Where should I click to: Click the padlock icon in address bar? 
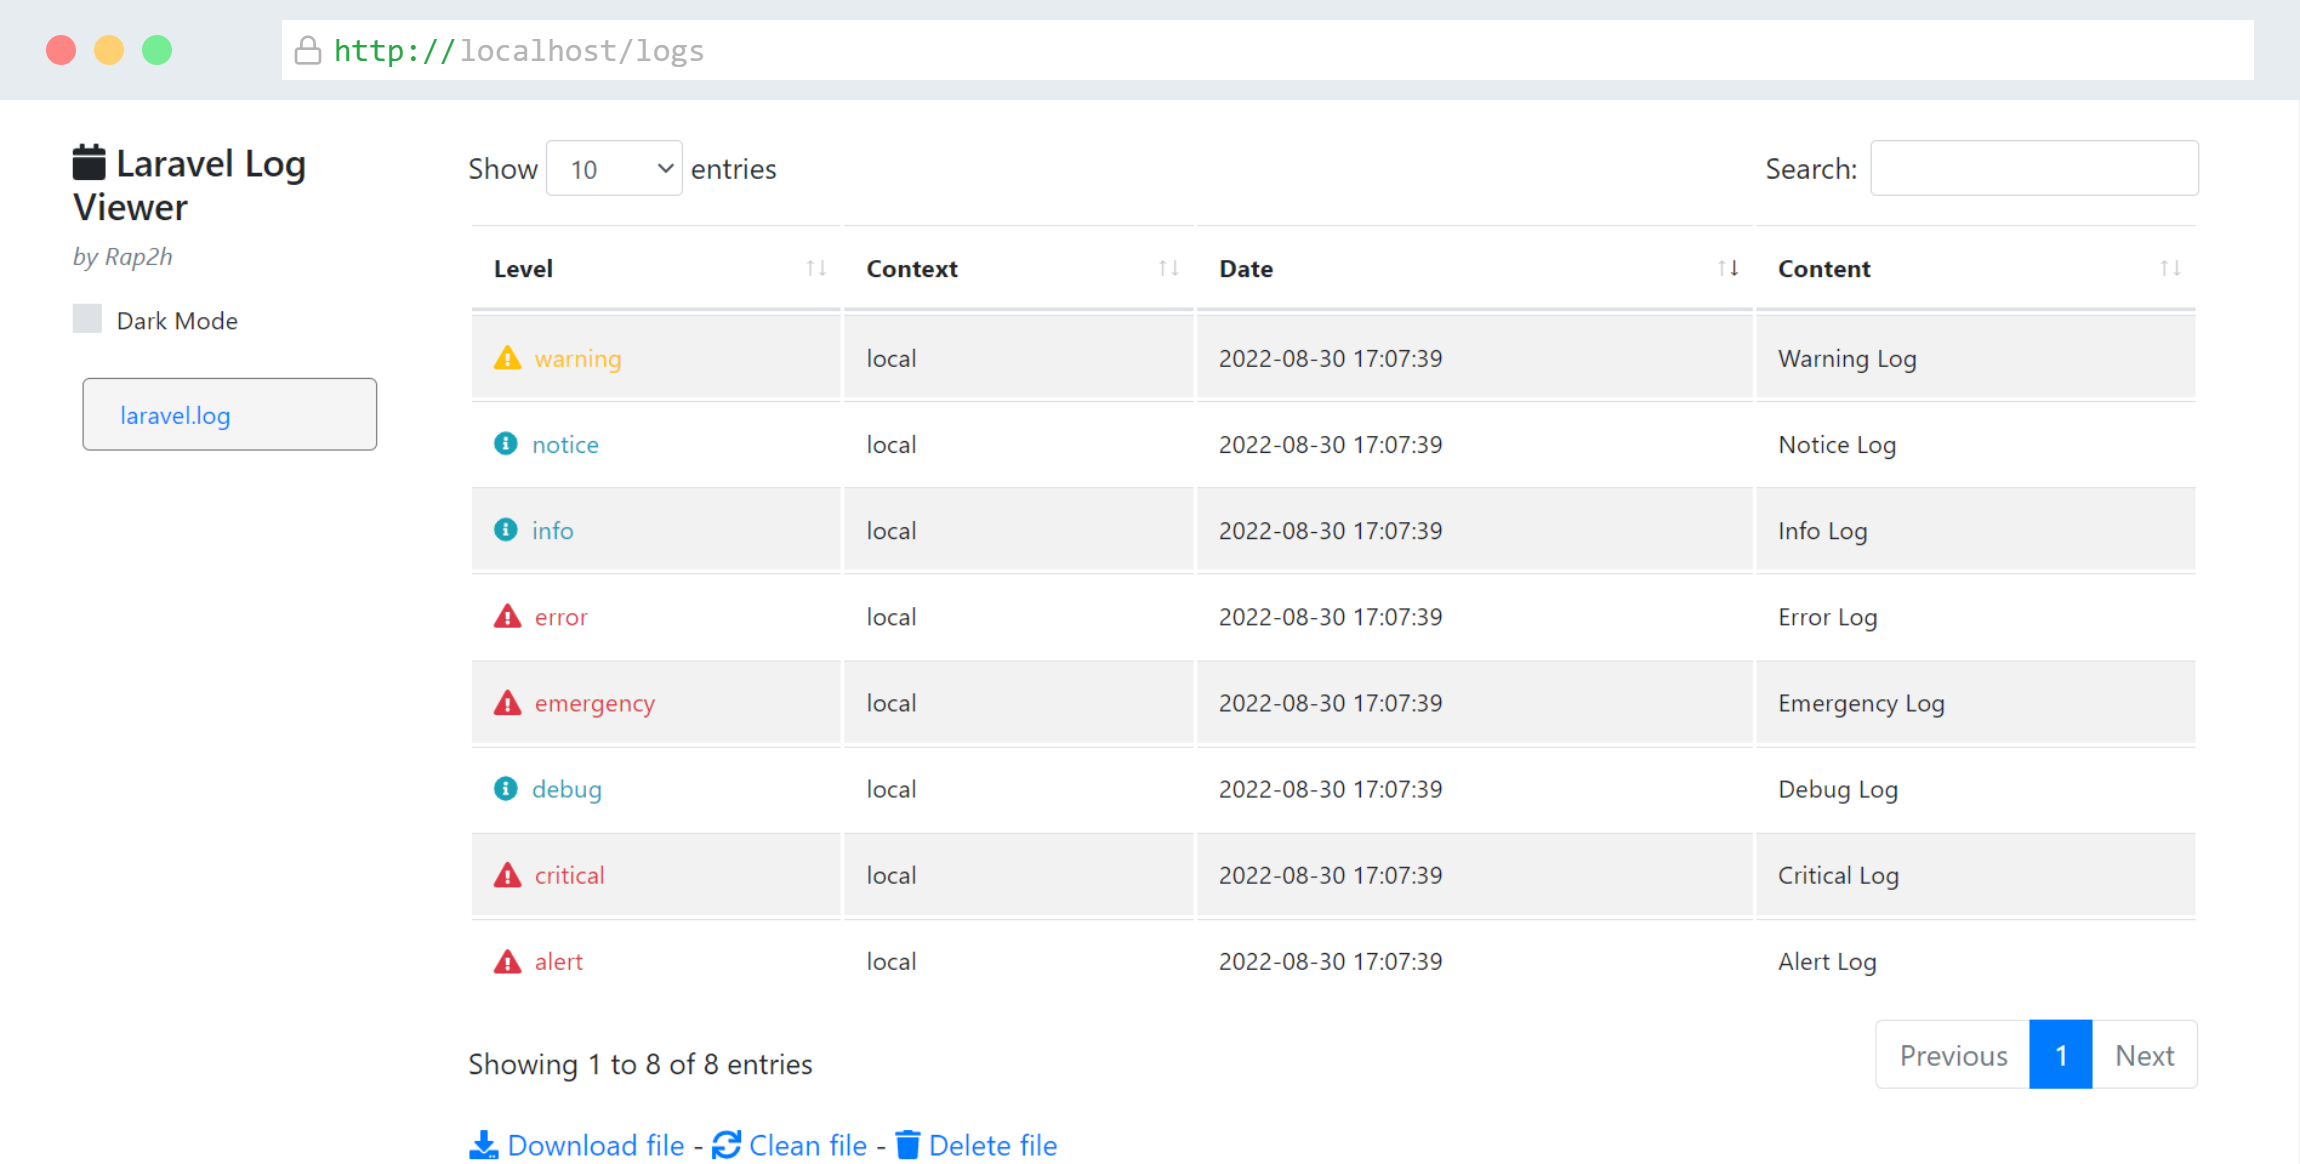tap(308, 50)
